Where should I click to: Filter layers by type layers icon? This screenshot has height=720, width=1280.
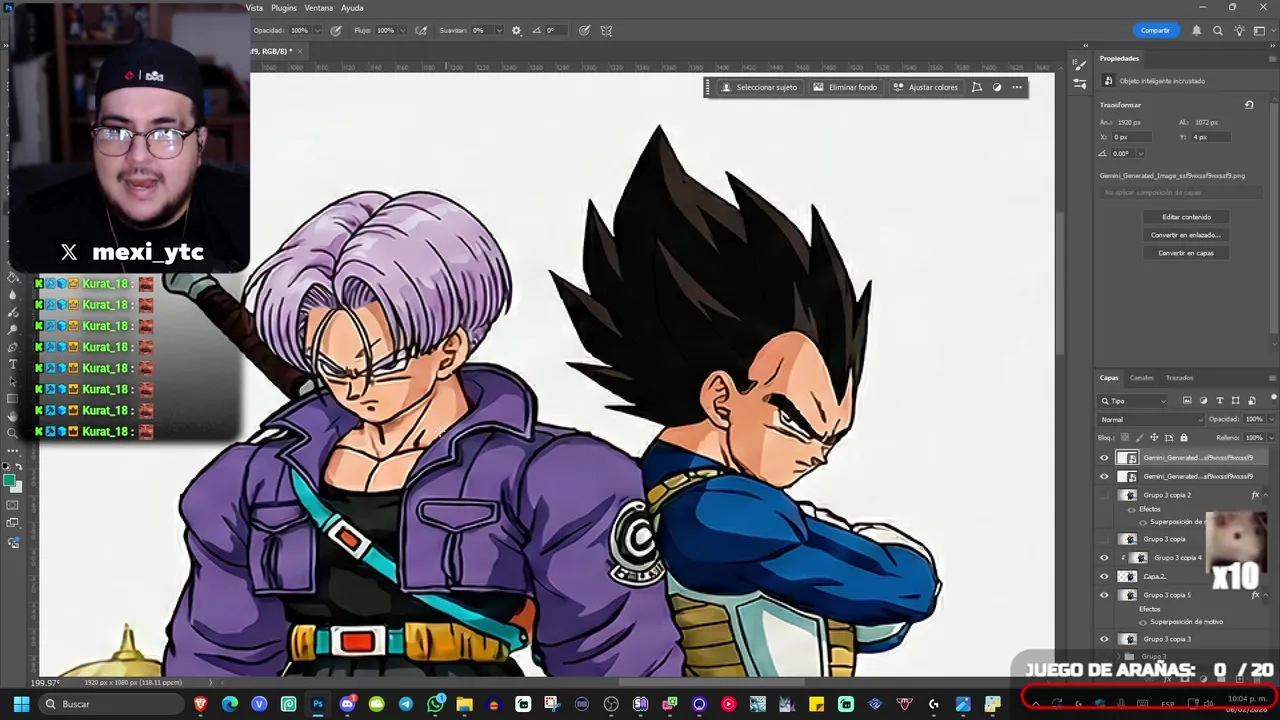(x=1219, y=401)
